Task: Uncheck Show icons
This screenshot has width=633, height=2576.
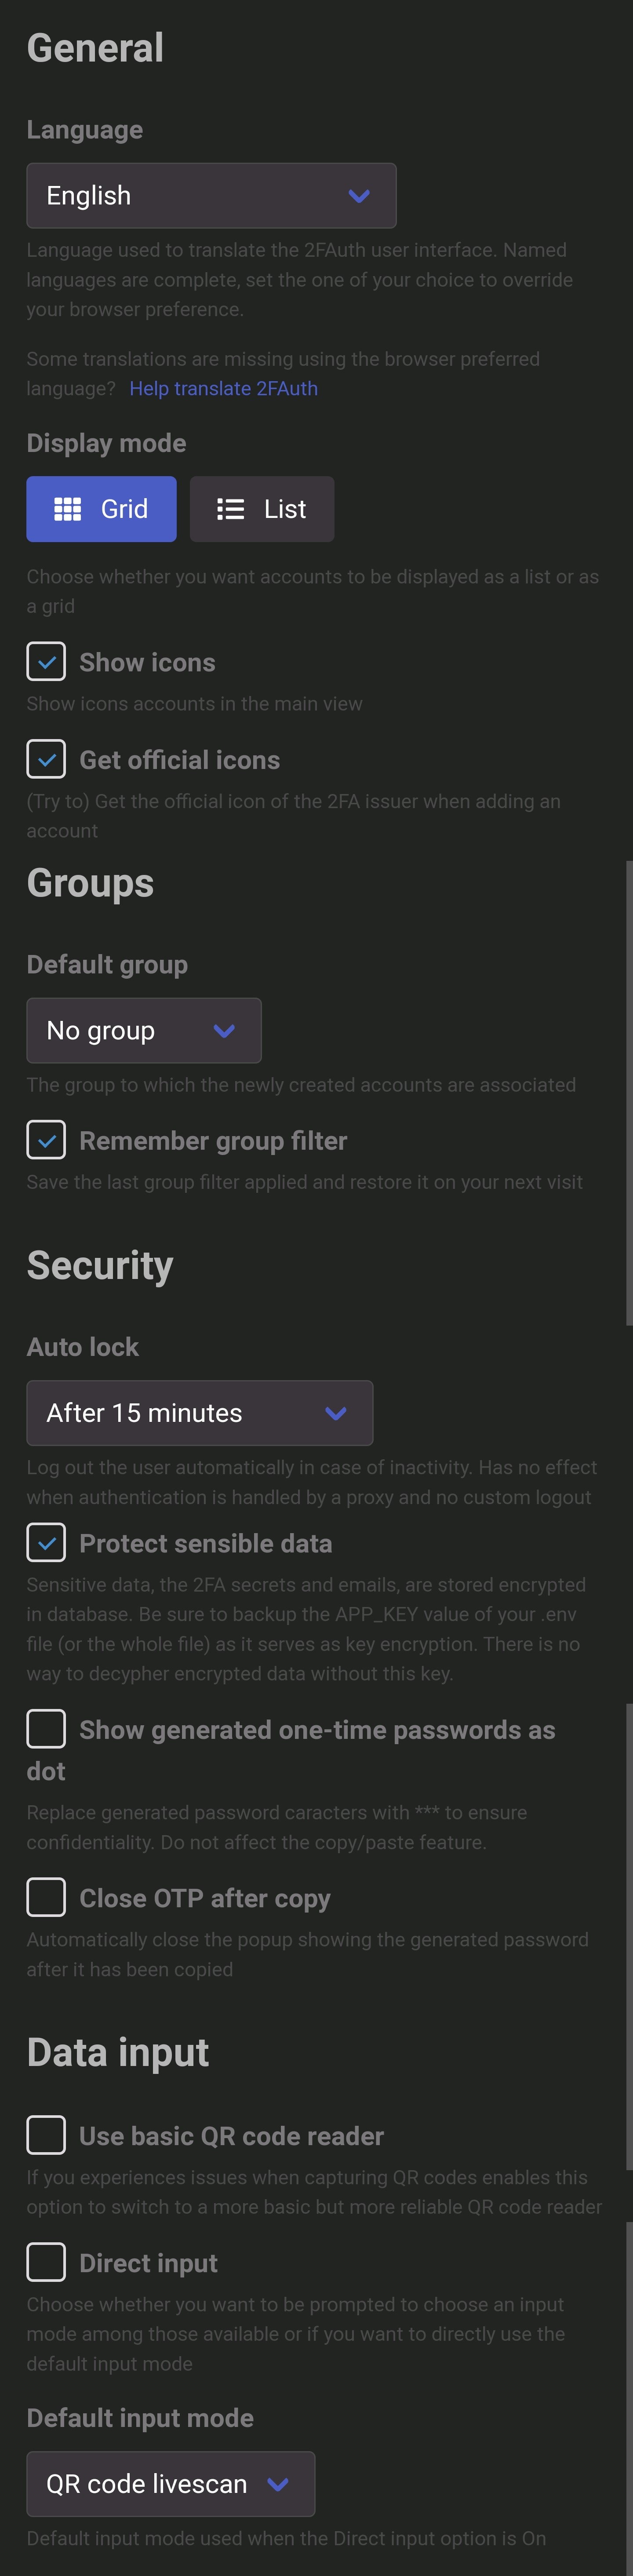Action: coord(46,661)
